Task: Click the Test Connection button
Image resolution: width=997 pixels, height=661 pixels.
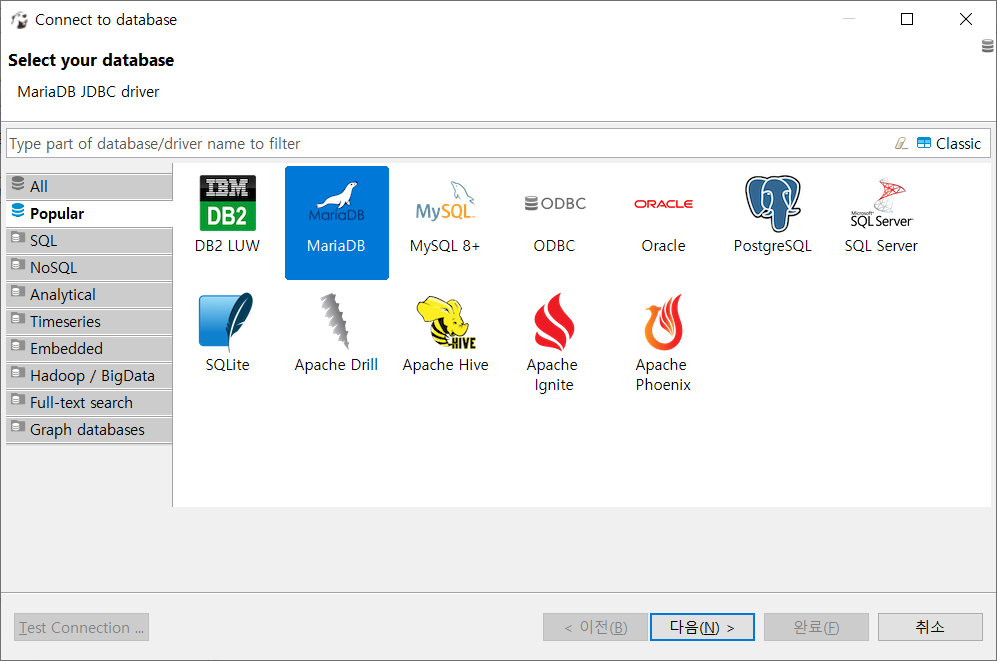Action: (81, 627)
